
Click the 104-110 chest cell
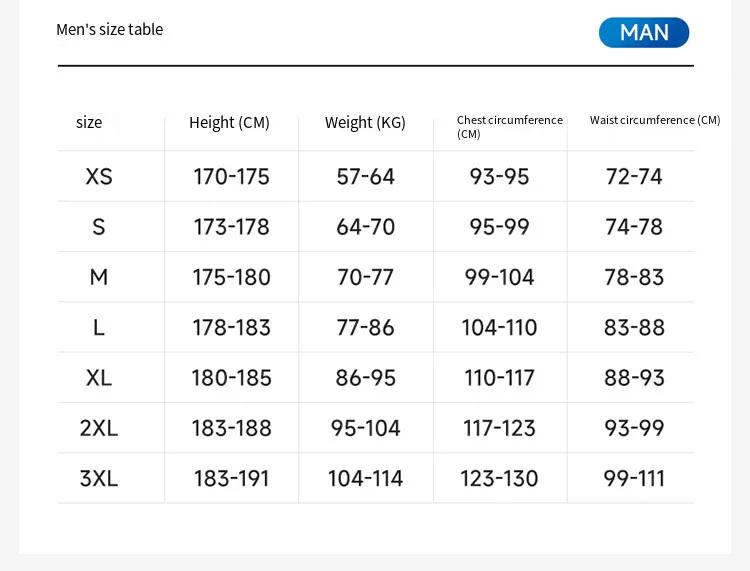tap(499, 328)
